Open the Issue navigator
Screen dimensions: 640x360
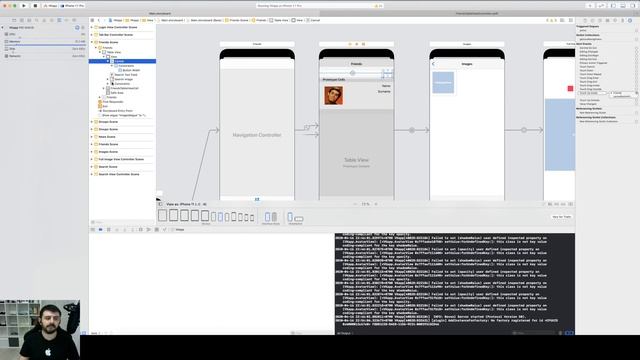(x=44, y=20)
